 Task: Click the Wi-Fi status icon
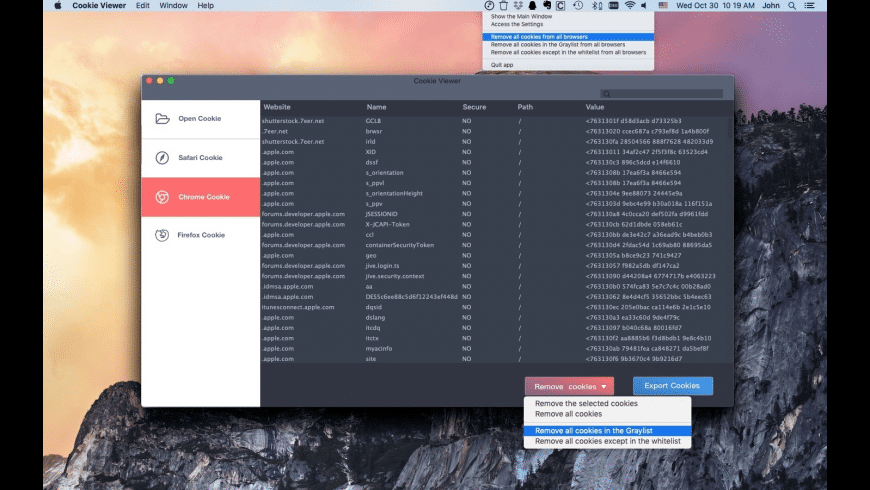click(x=630, y=6)
